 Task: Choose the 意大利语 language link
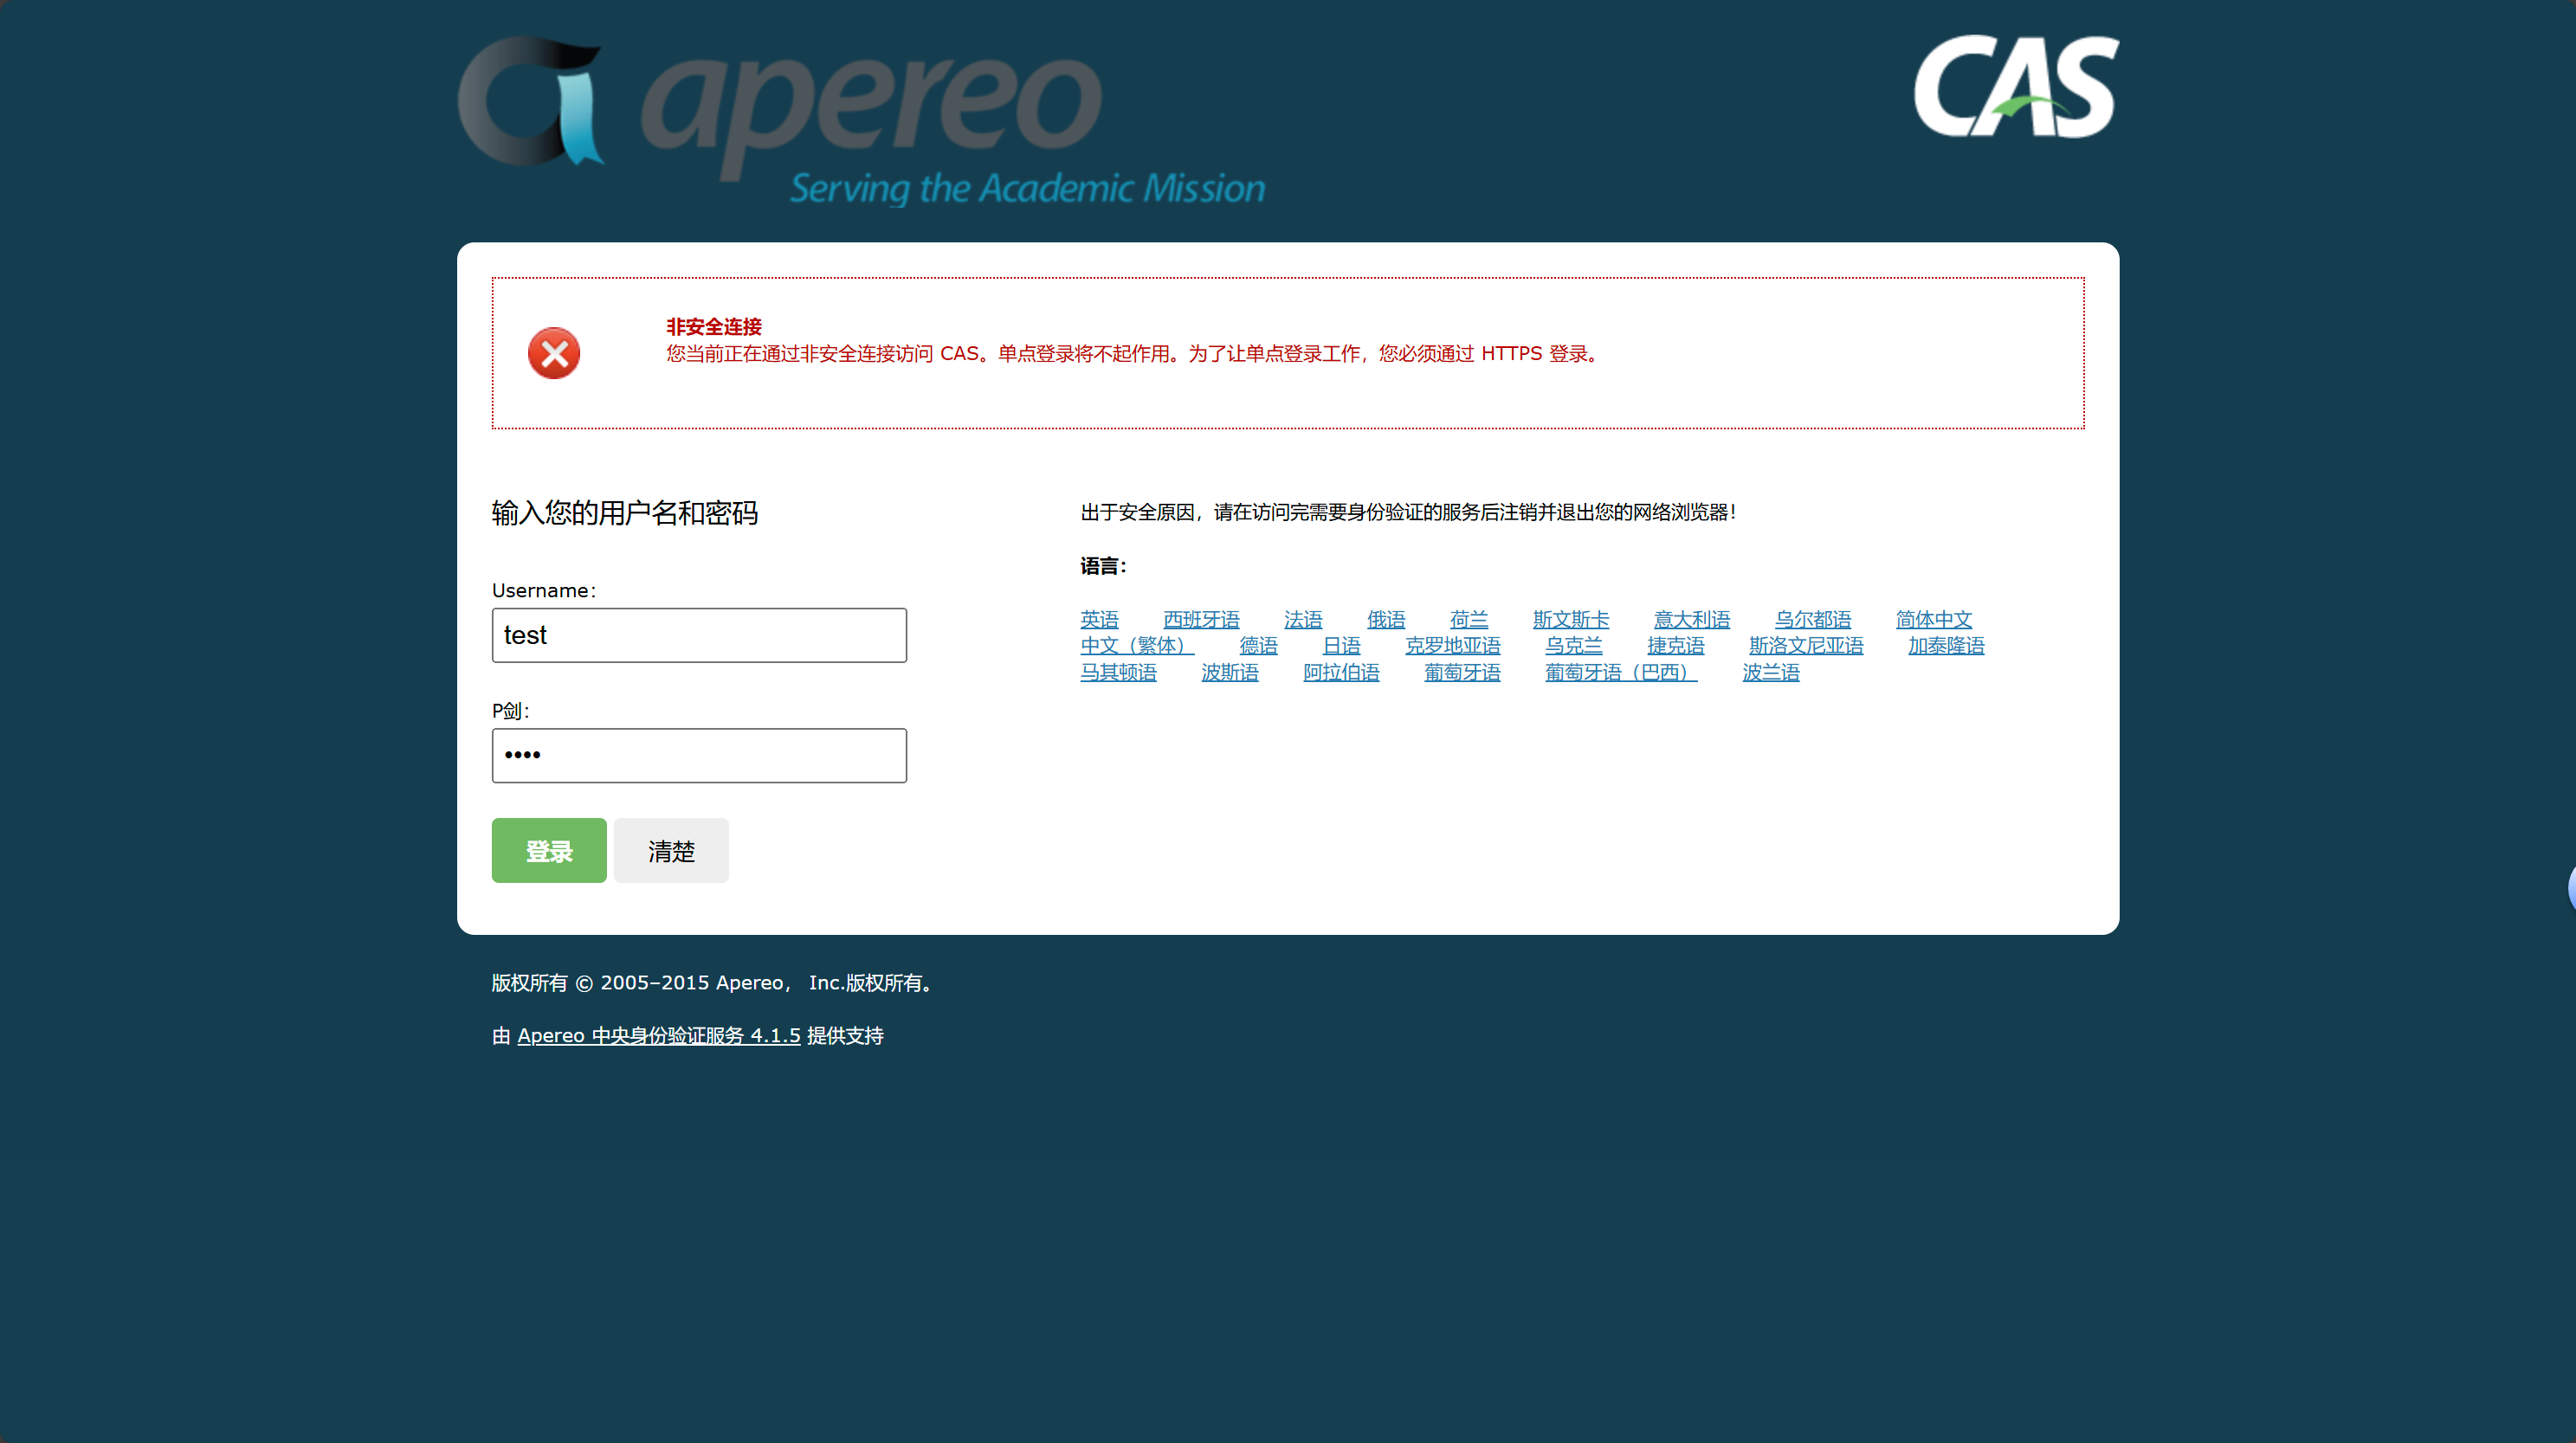[1691, 619]
